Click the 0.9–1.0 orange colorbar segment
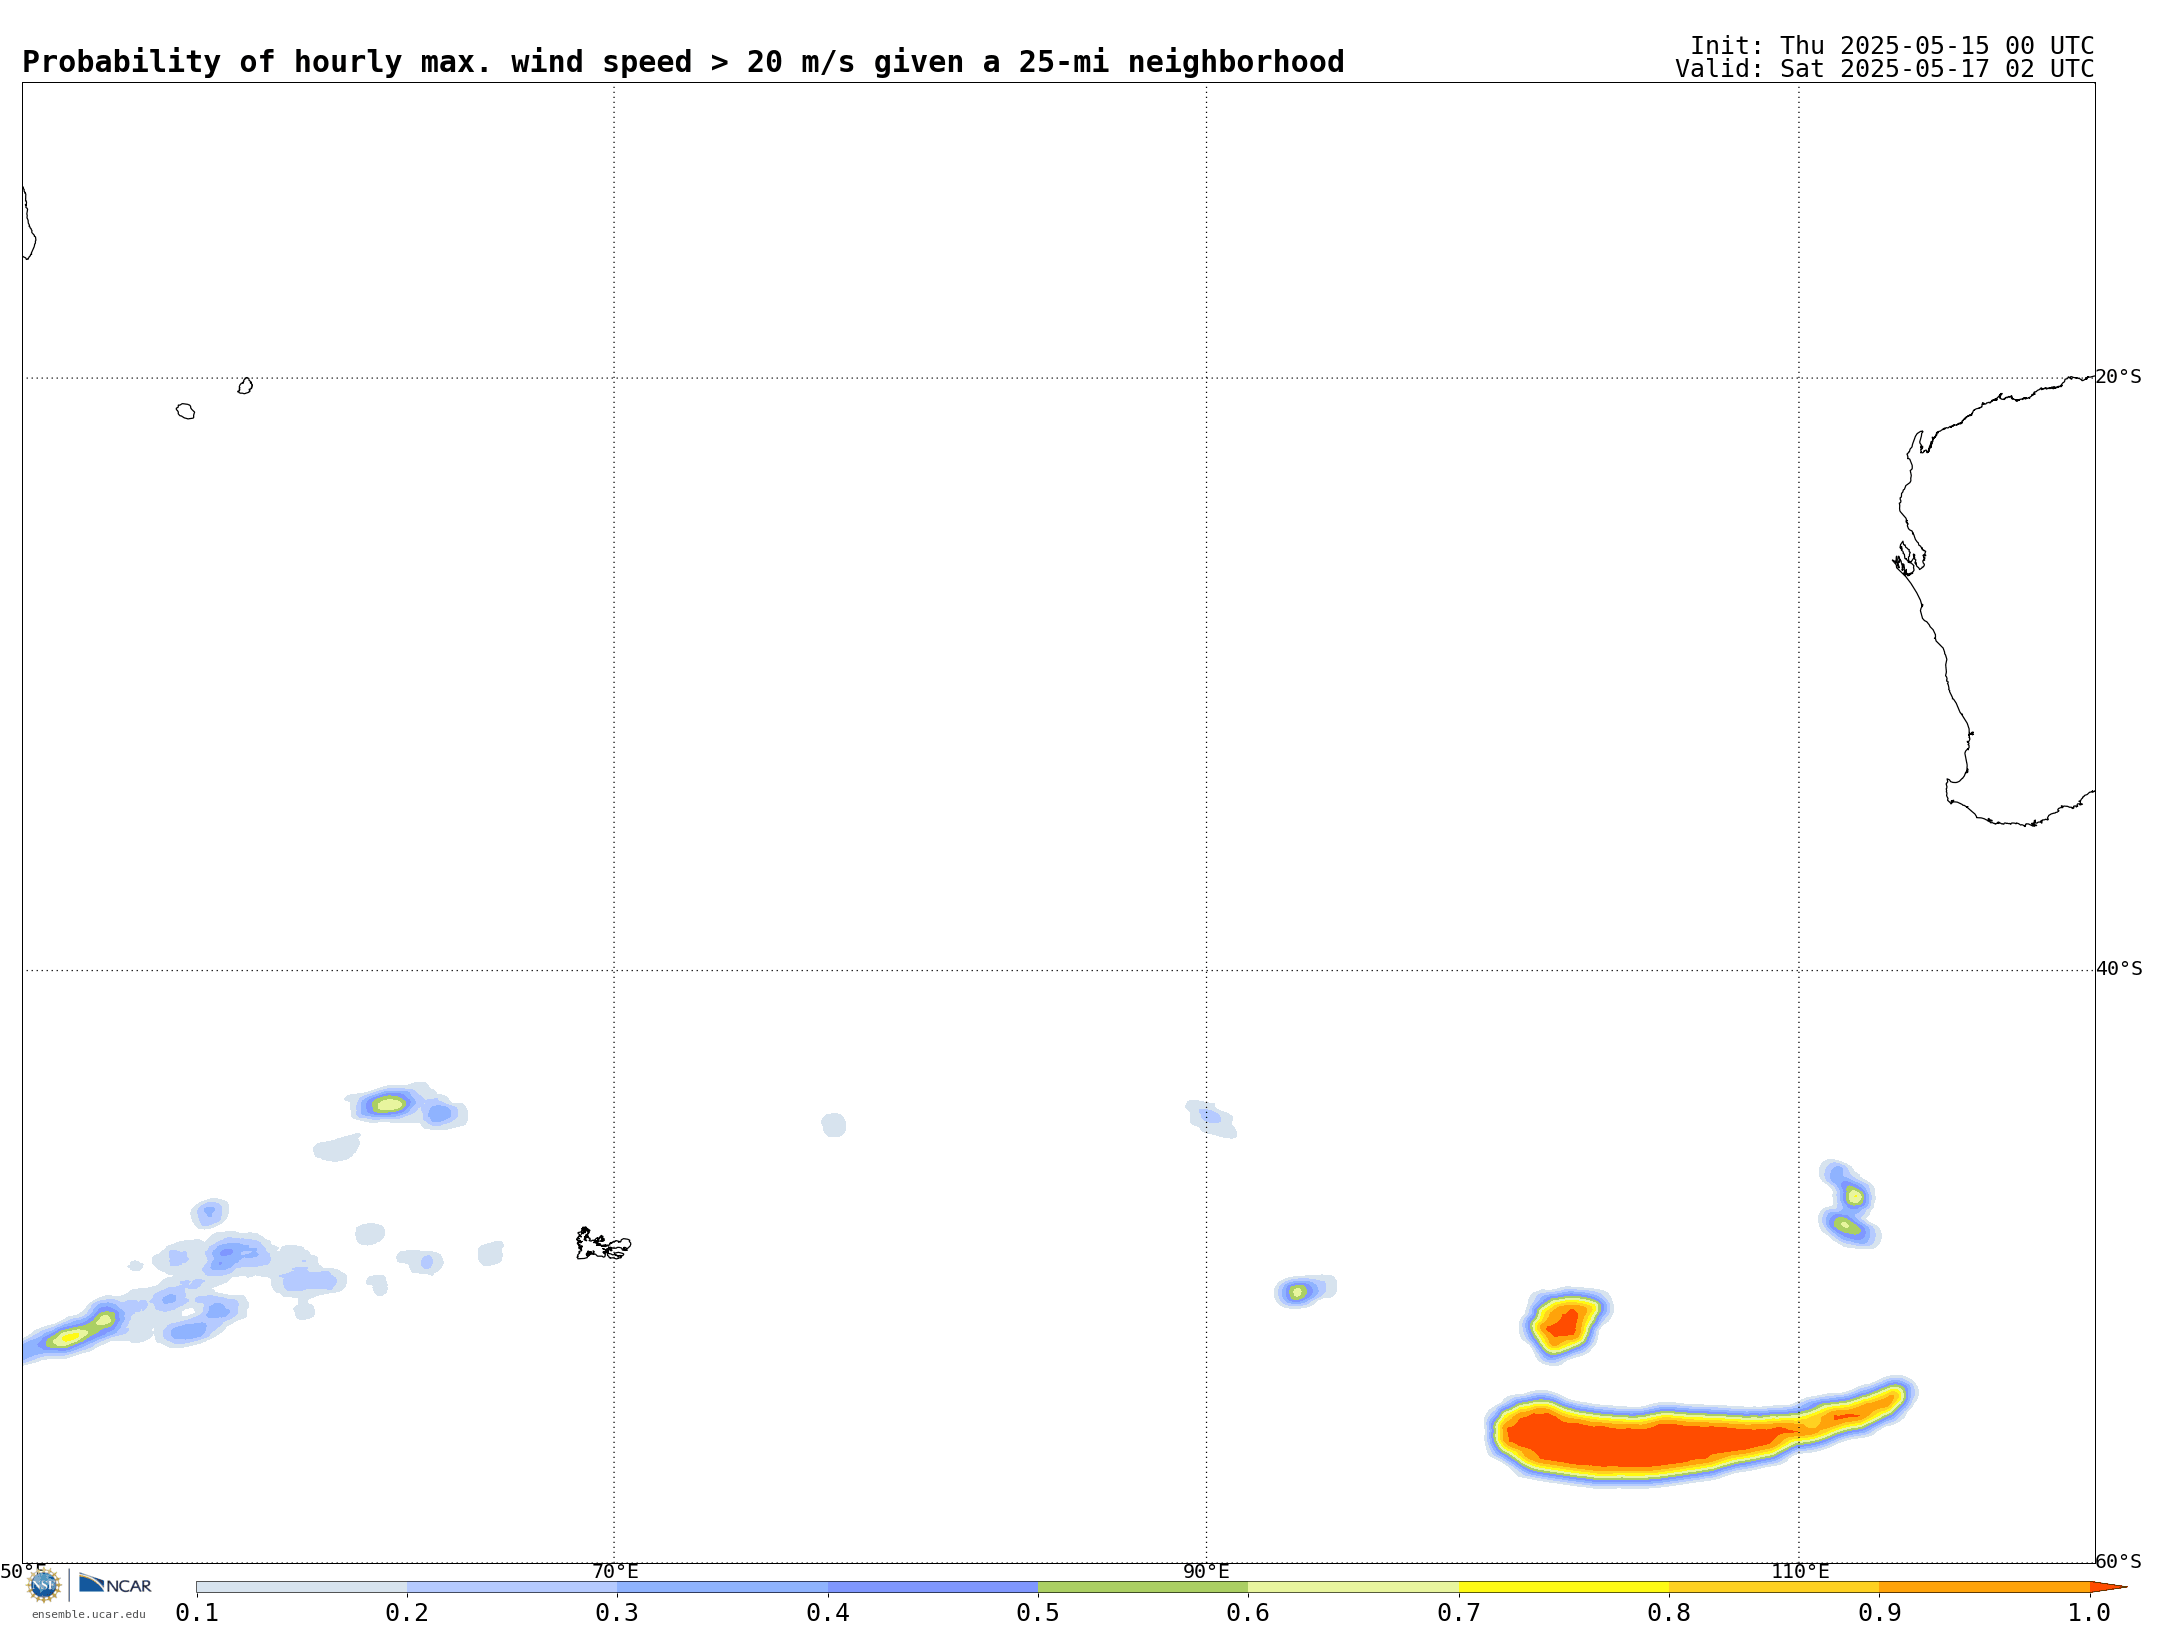Image resolution: width=2160 pixels, height=1626 pixels. [1984, 1587]
